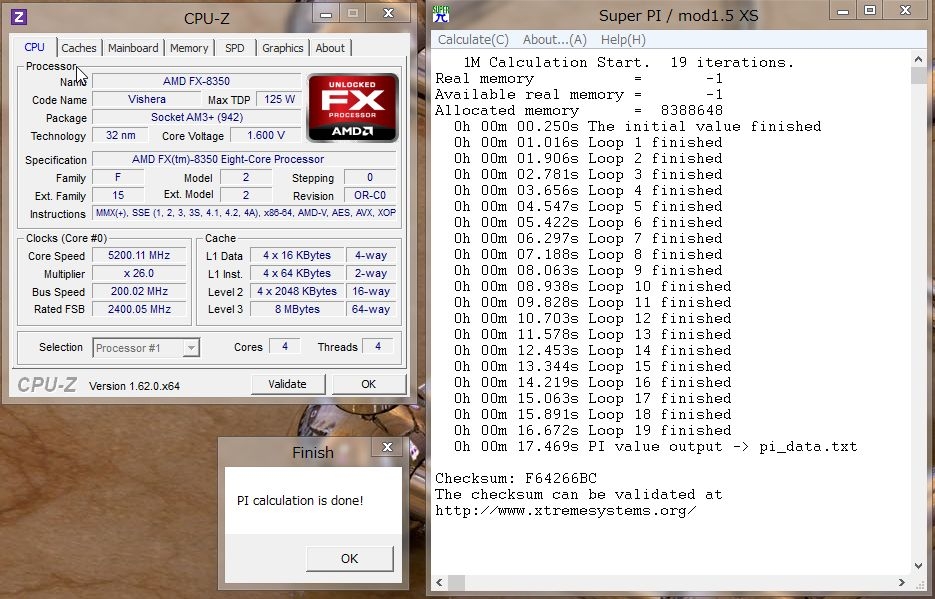Screen dimensions: 935x599
Task: Click OK in the CPU-Z window
Action: (x=369, y=384)
